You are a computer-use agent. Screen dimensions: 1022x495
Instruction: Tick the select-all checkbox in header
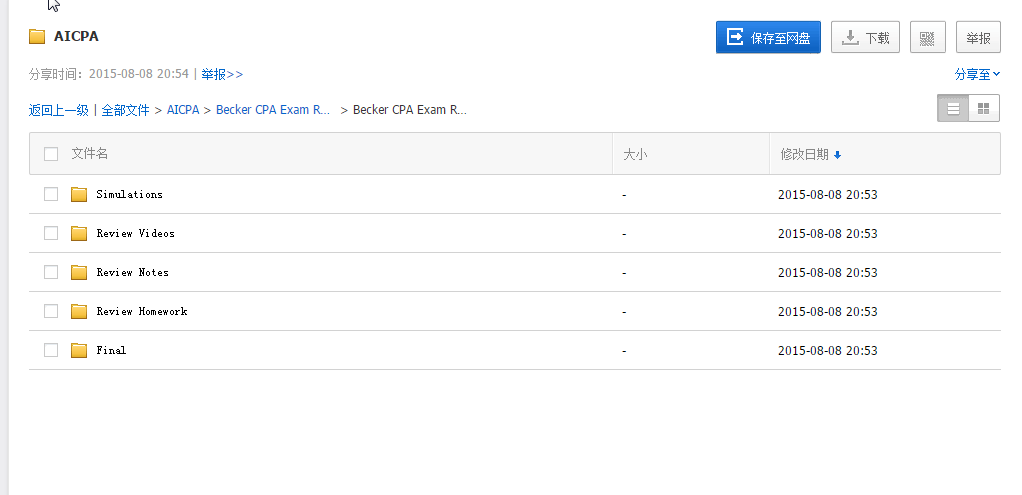coord(51,154)
